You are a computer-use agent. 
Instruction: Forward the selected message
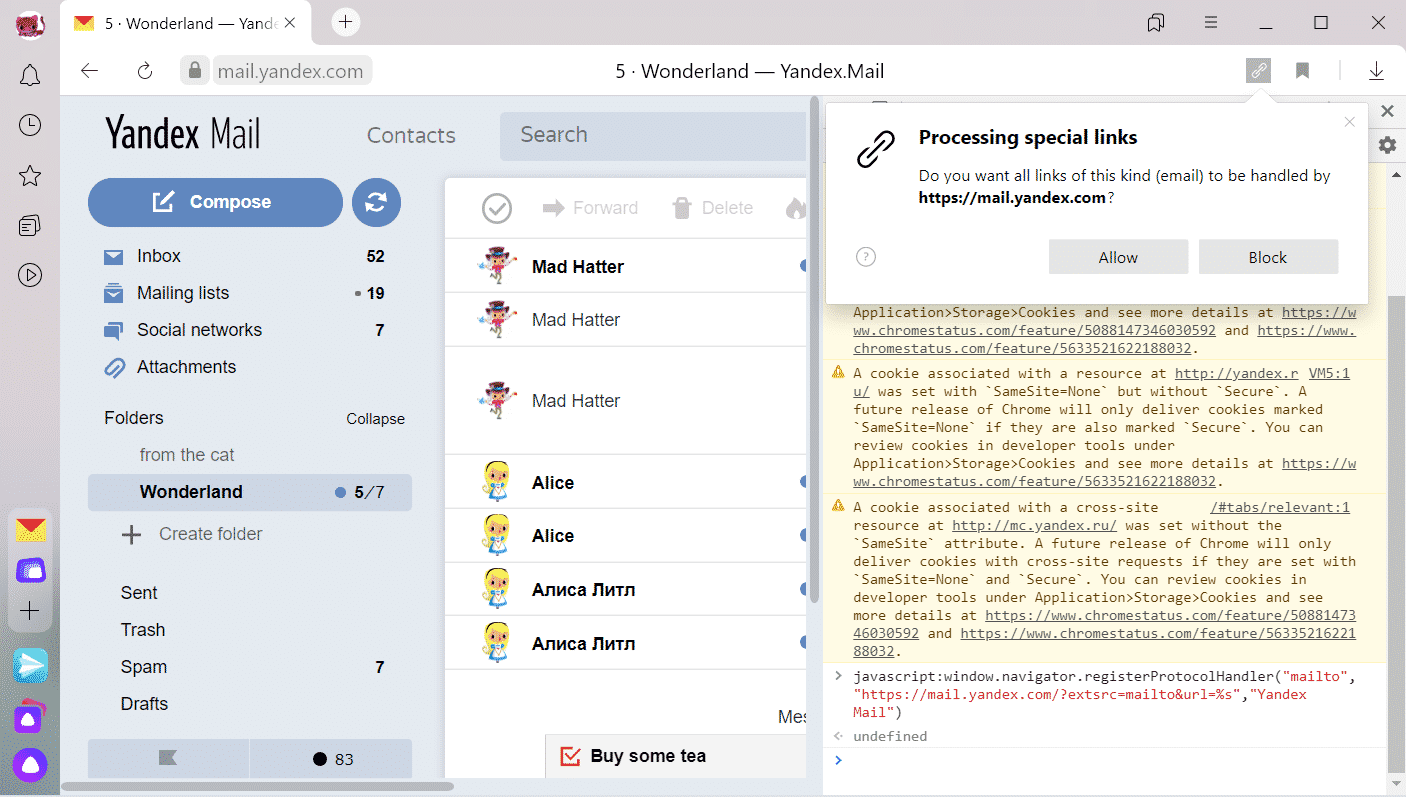[590, 208]
